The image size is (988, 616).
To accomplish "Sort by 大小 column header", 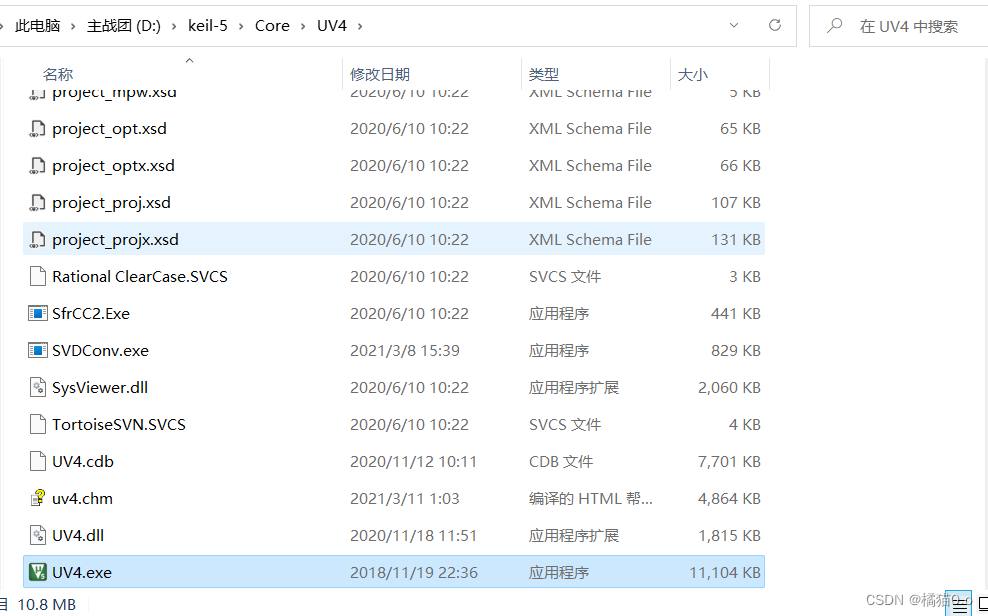I will 692,74.
